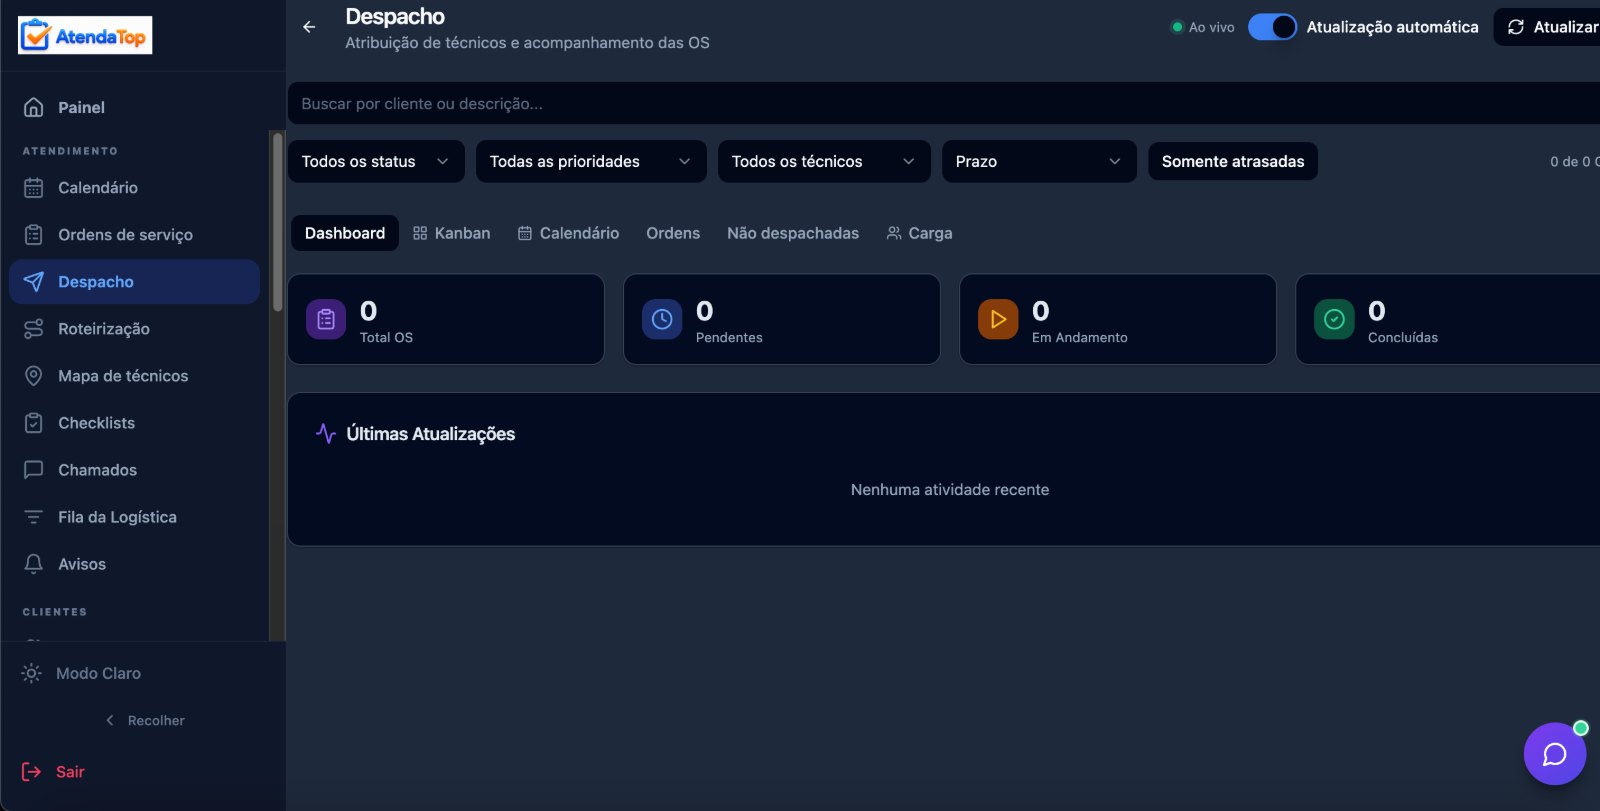
Task: Toggle the Somente atrasadas filter
Action: (1233, 161)
